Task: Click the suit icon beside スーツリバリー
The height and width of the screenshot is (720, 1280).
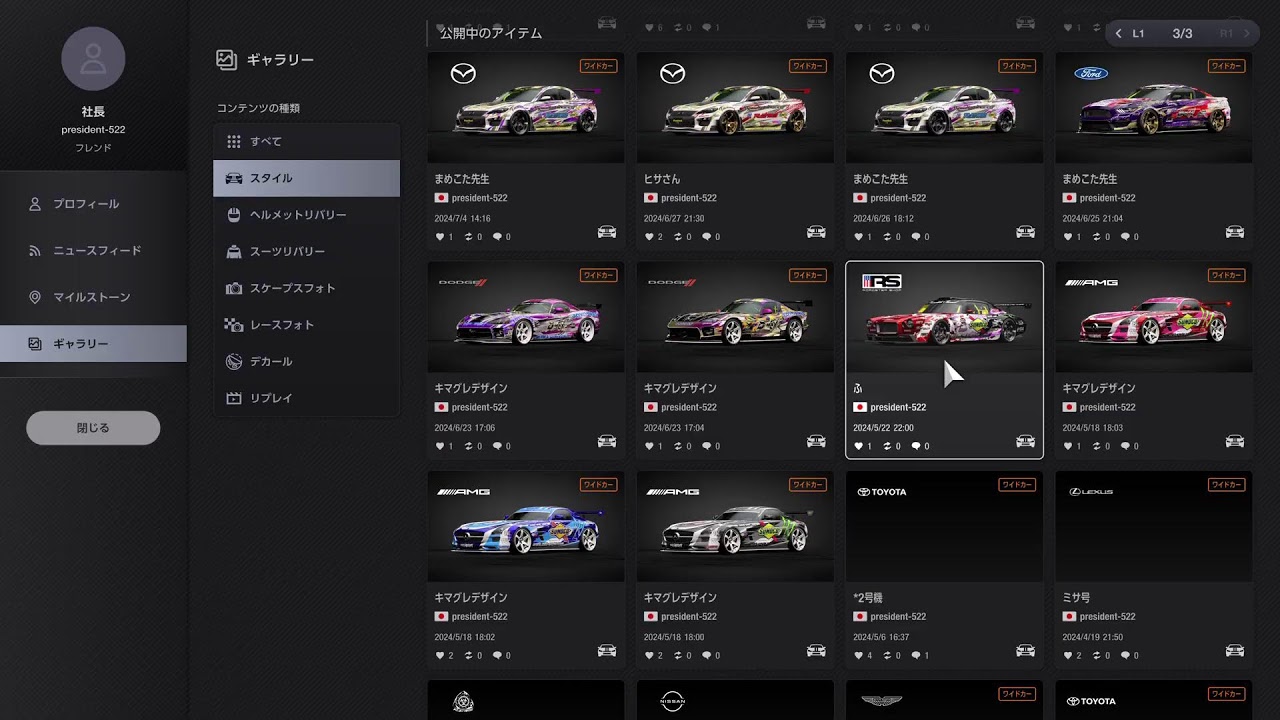Action: 234,252
